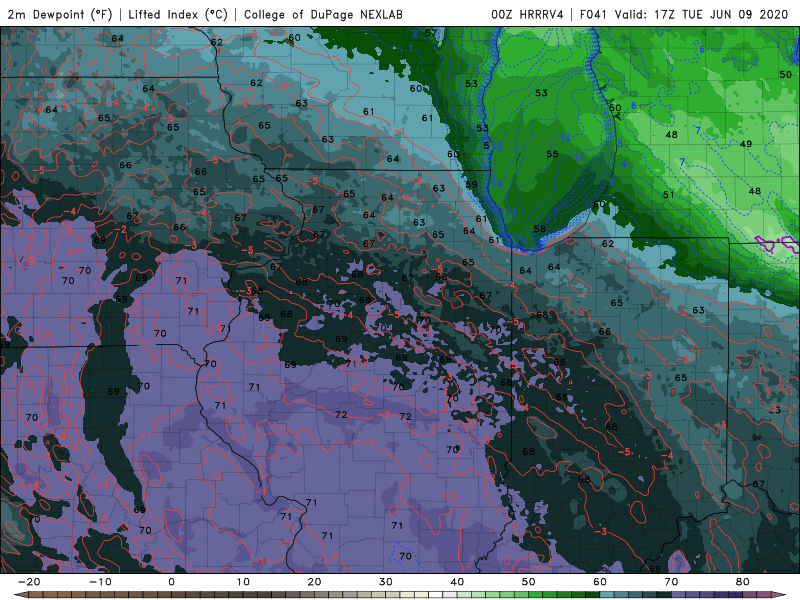Image resolution: width=800 pixels, height=600 pixels.
Task: Click the blue "12" lifted index contour label
Action: (x=565, y=137)
